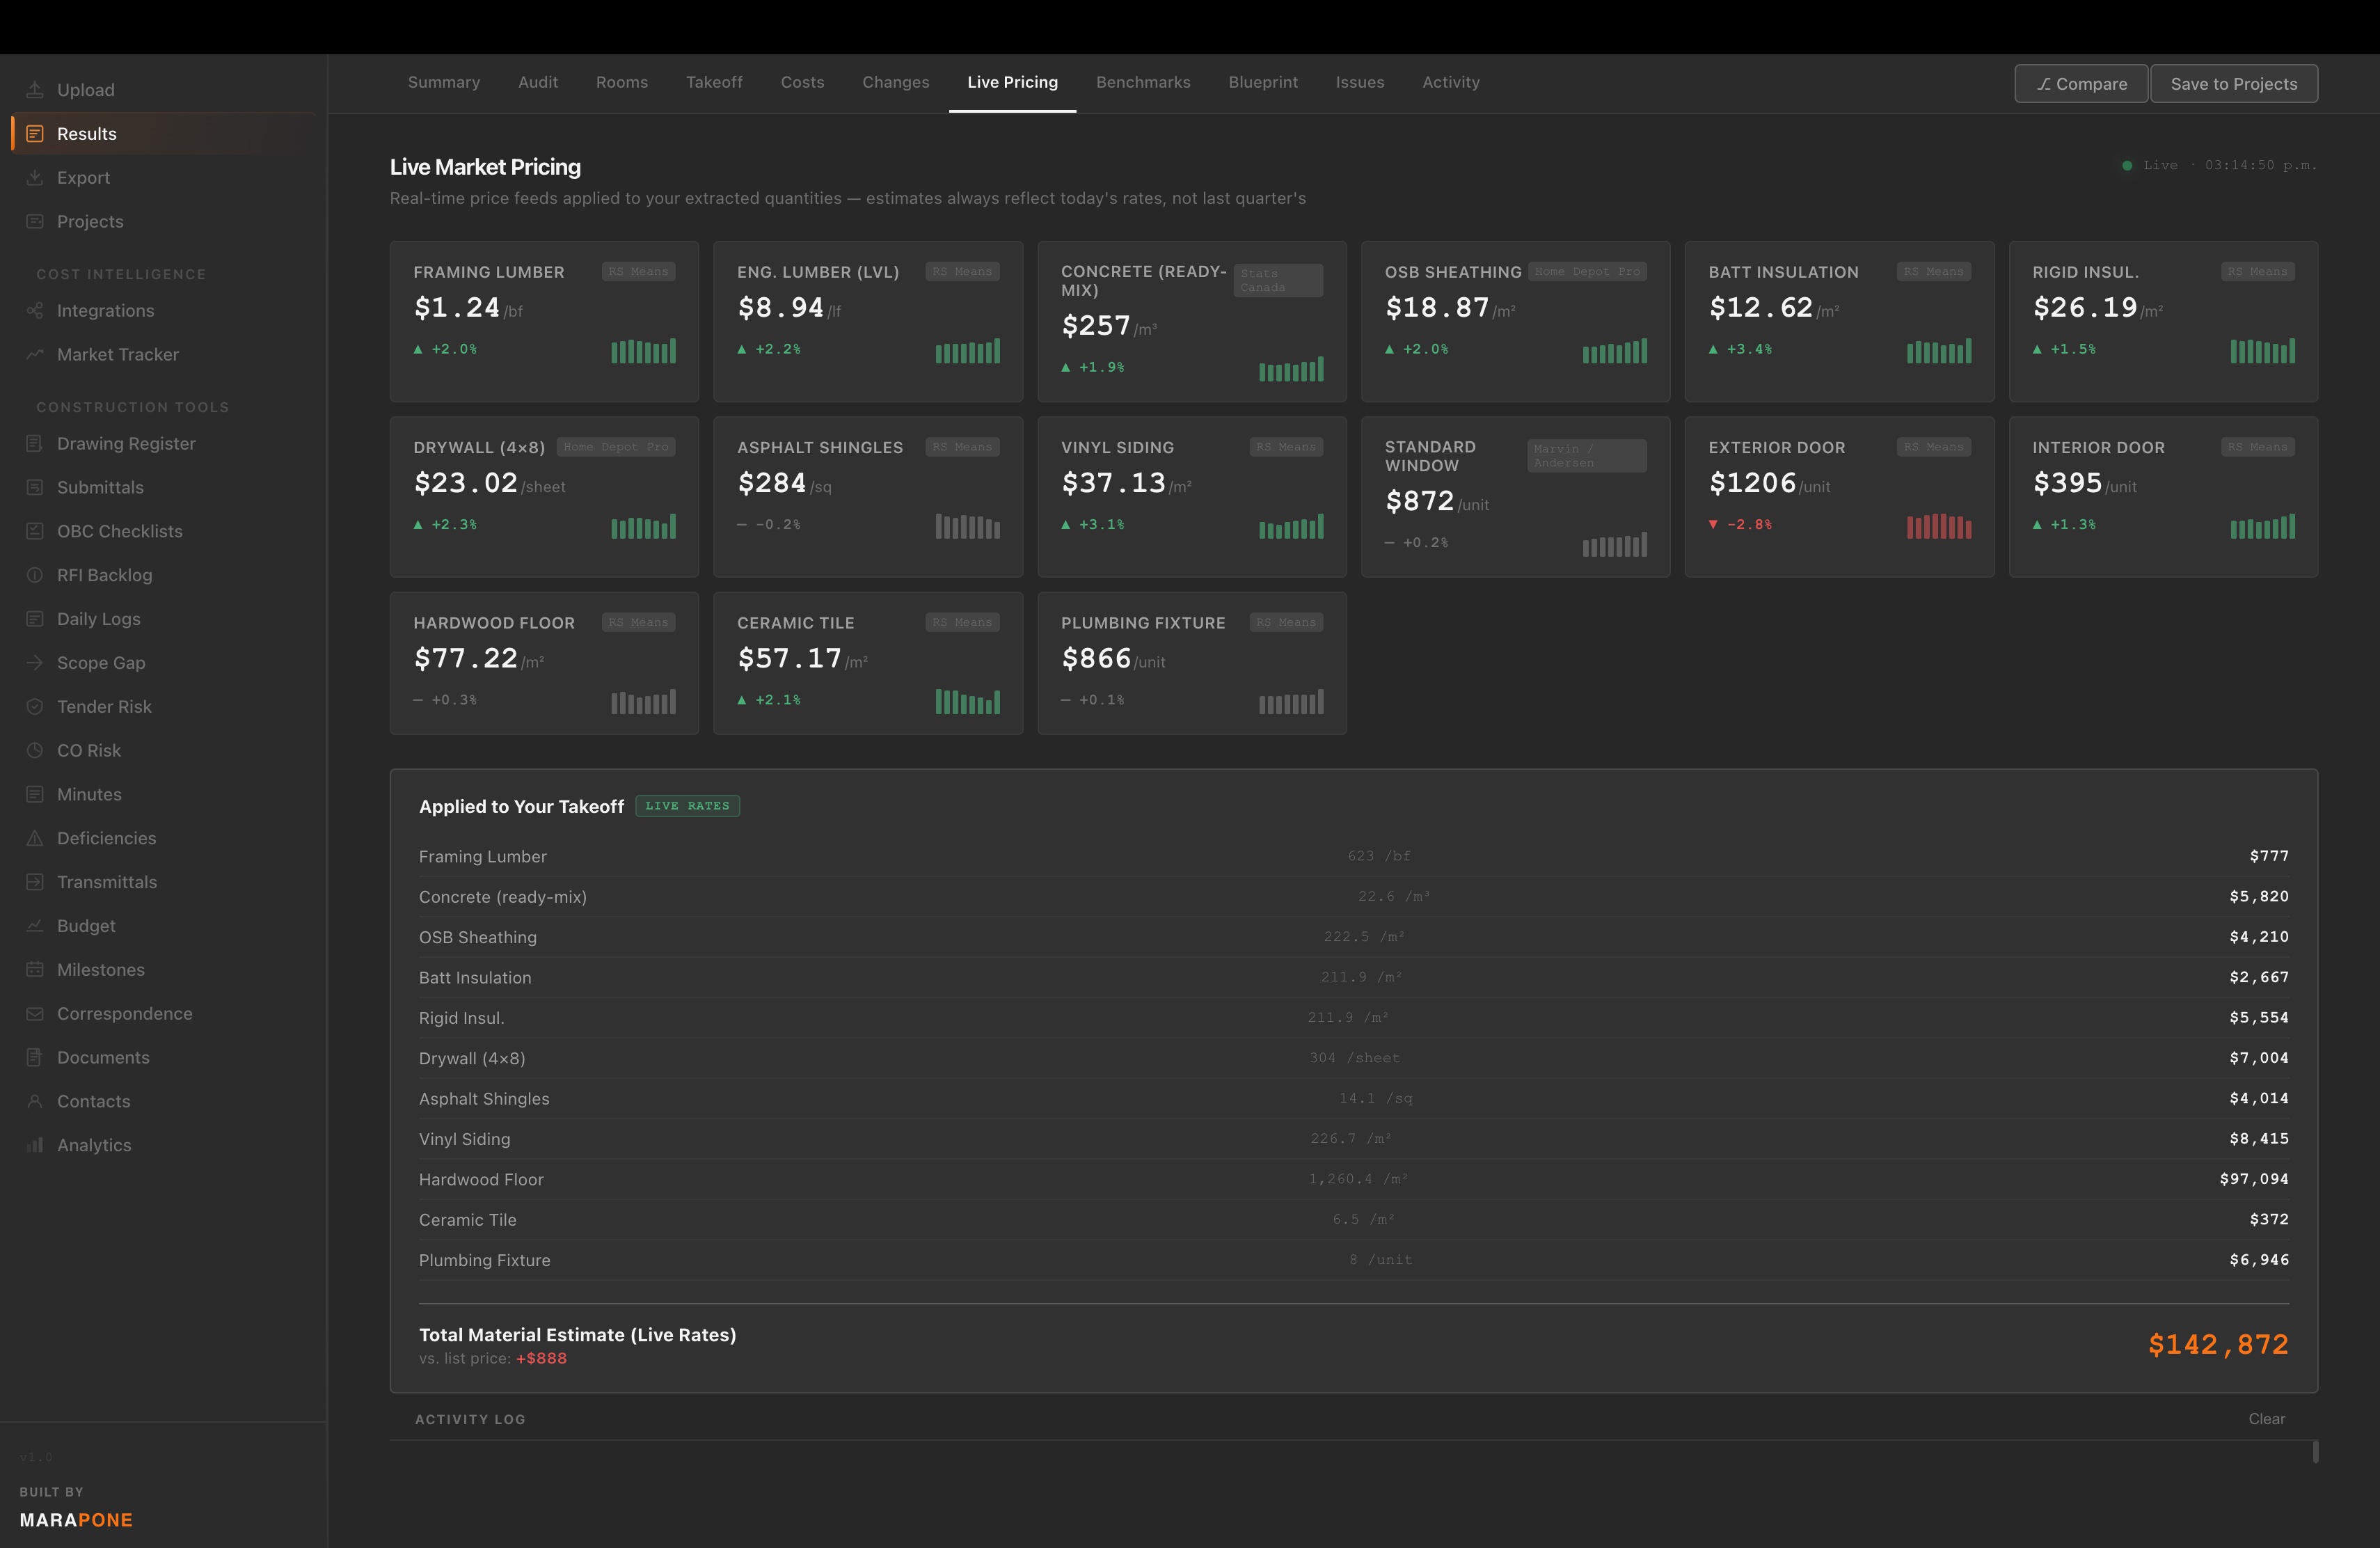Select the Takeoff tab
Screen dimensions: 2380x1548
point(714,83)
